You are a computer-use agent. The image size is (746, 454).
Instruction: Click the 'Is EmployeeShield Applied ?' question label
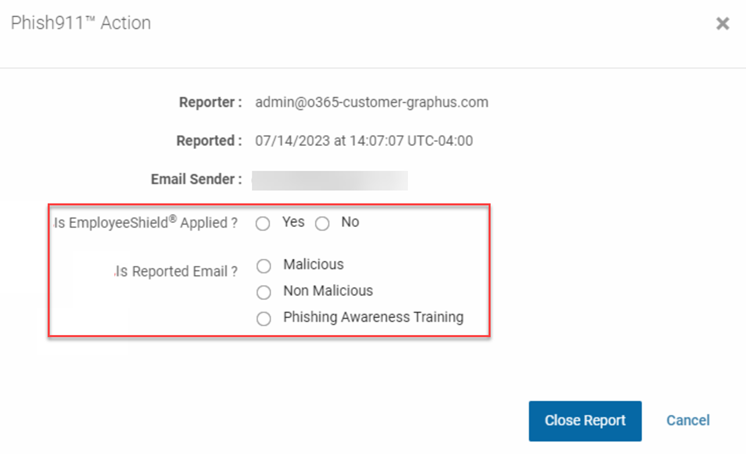tap(145, 222)
